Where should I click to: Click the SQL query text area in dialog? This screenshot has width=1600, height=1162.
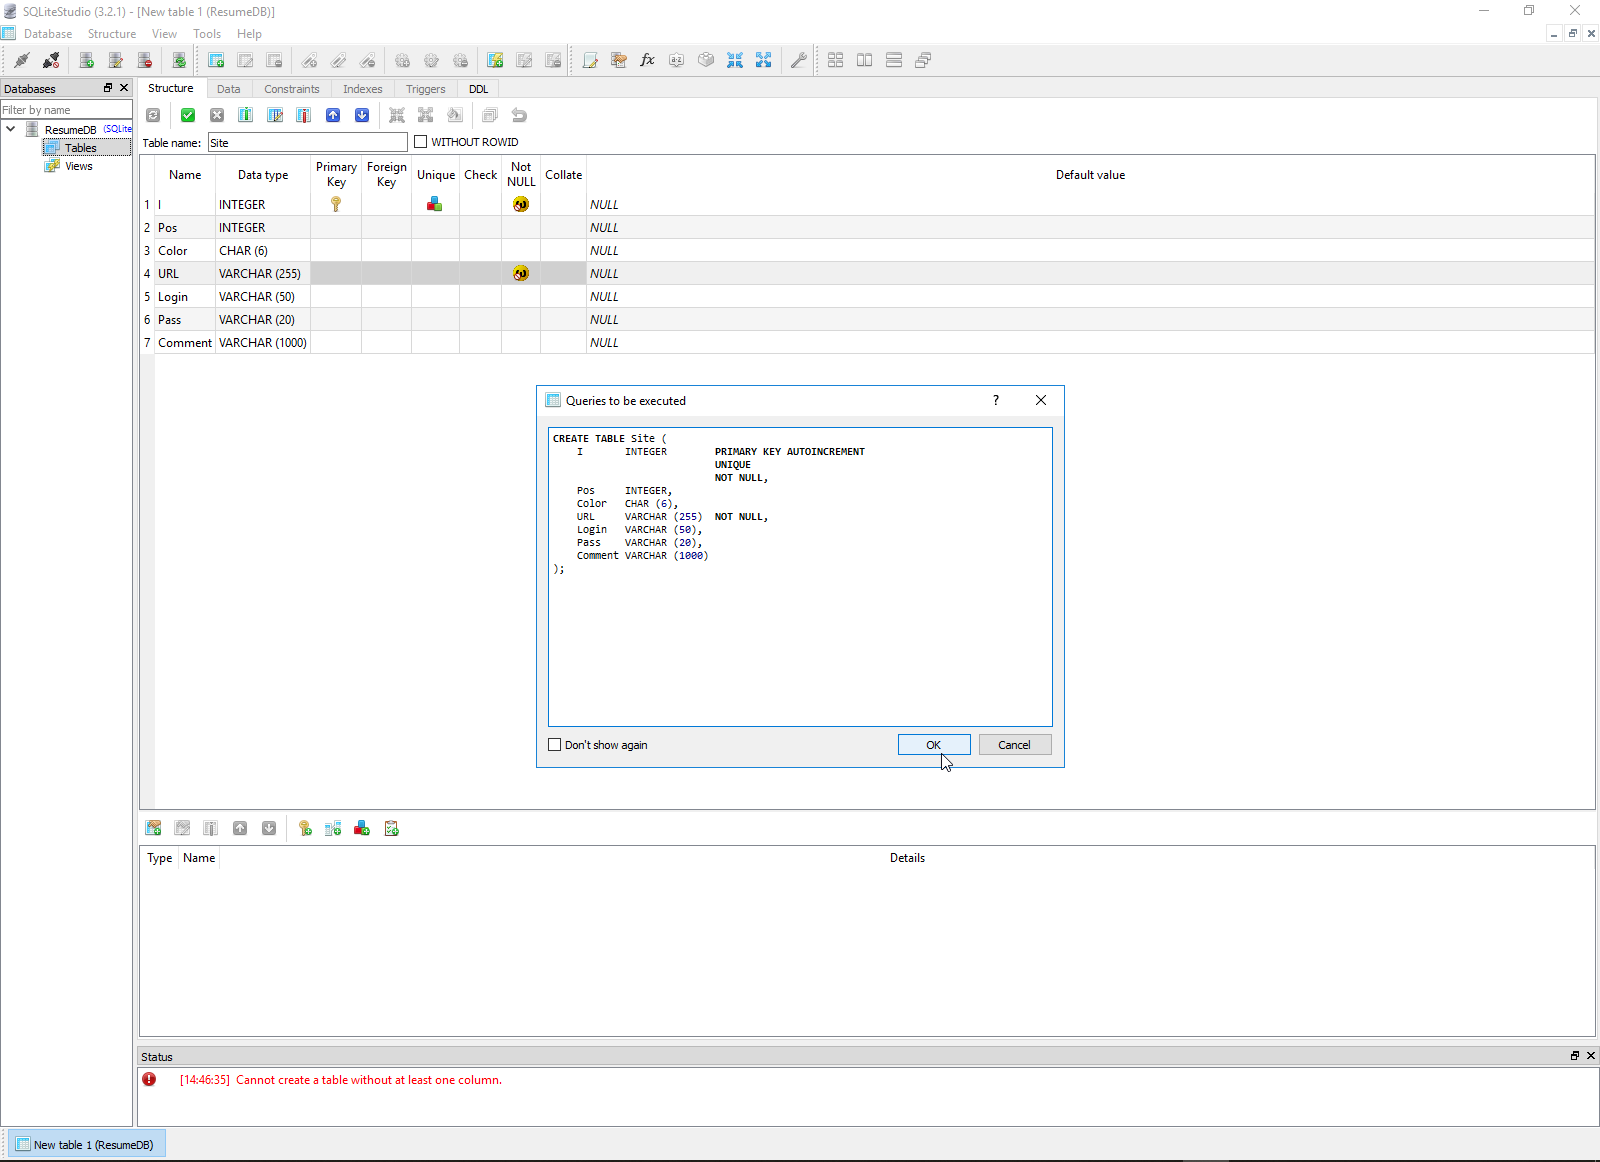point(800,577)
